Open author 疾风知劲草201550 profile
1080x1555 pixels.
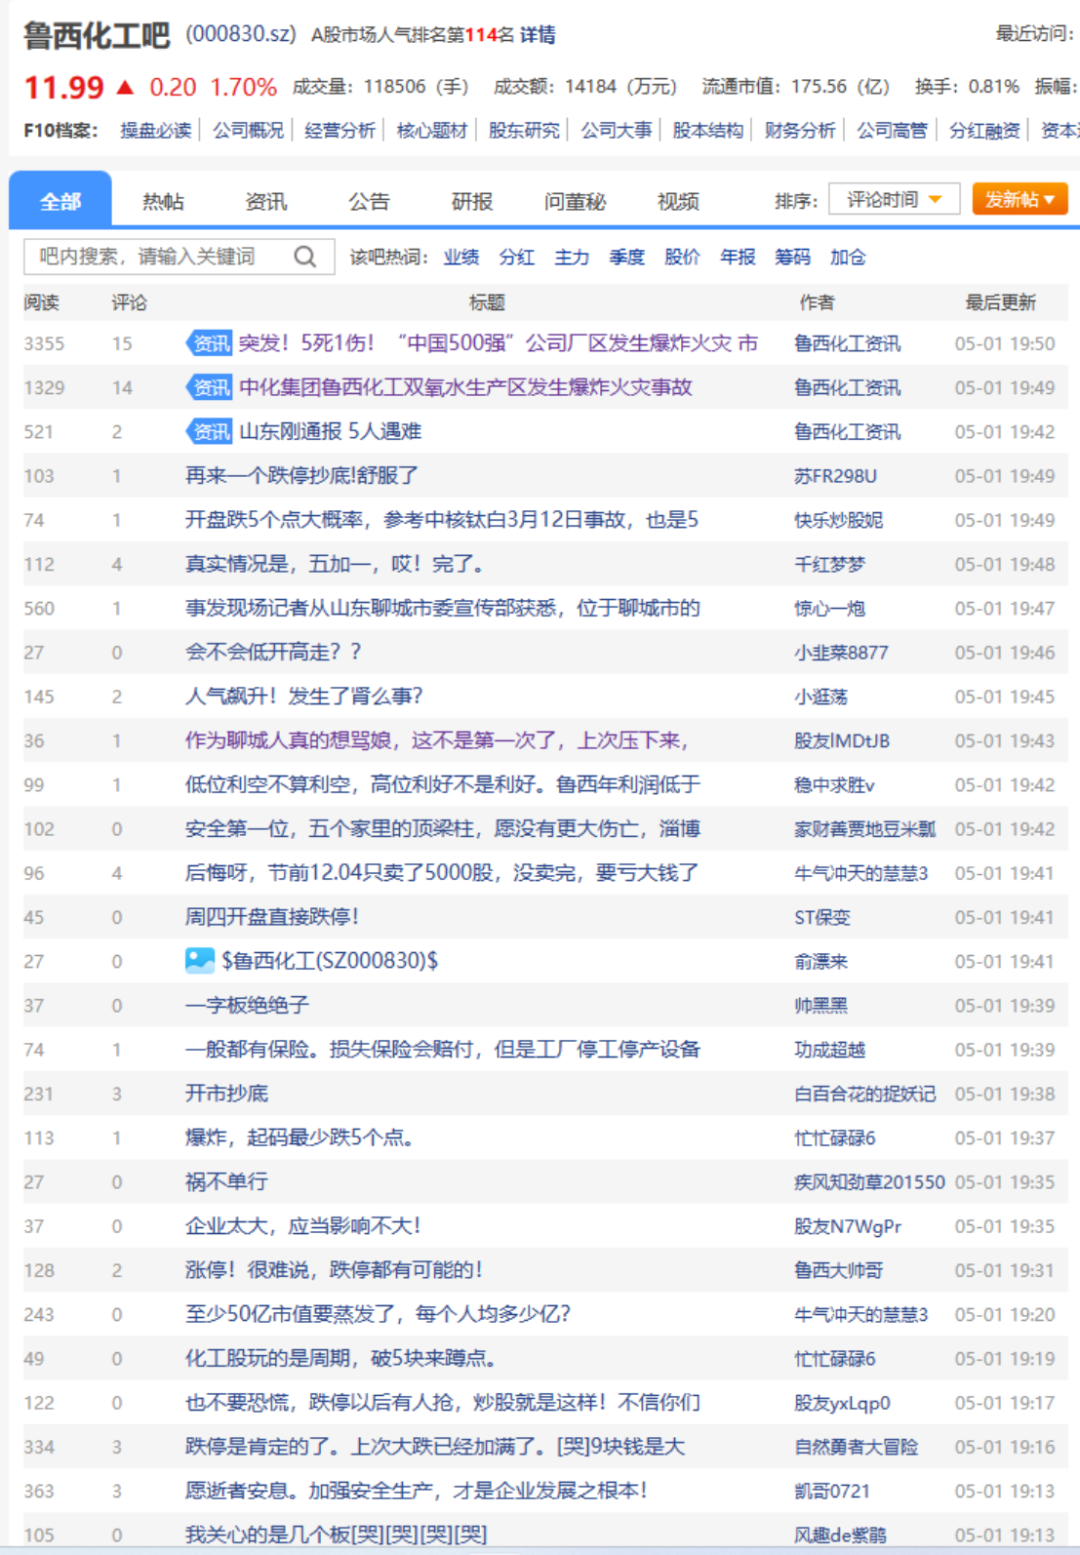coord(869,1181)
